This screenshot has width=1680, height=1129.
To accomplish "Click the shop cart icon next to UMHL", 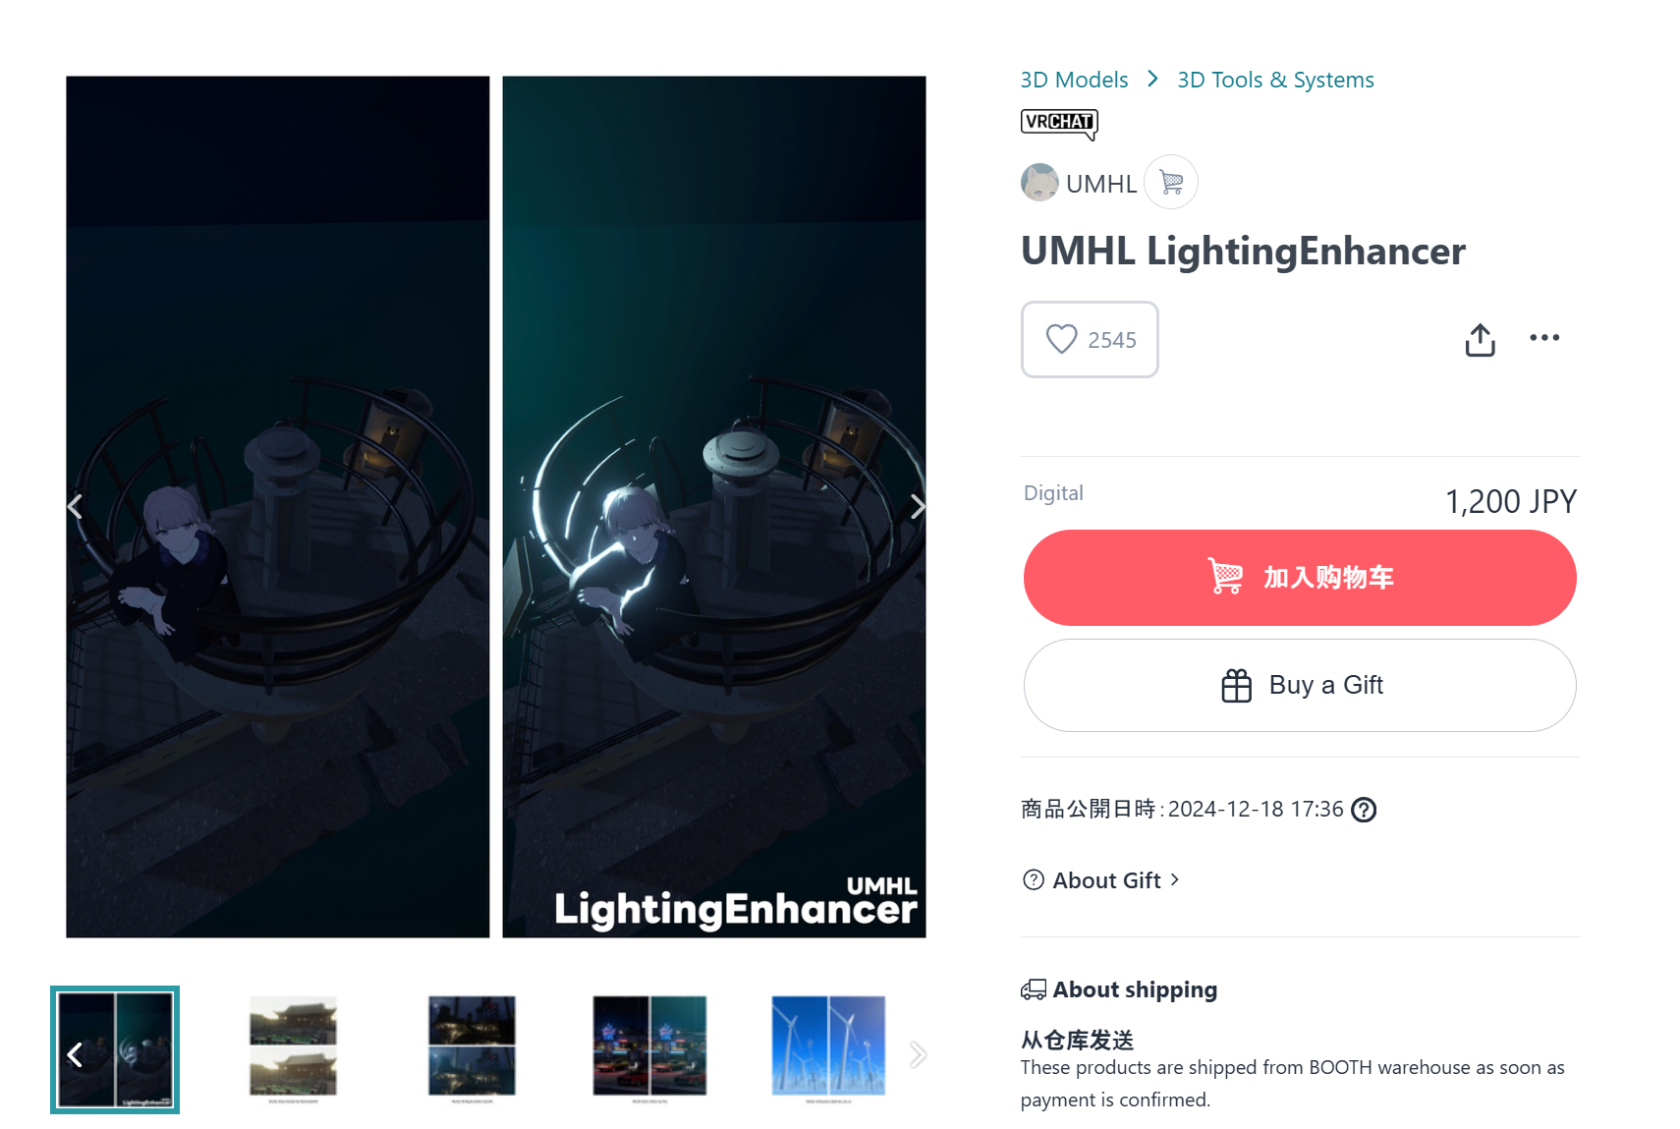I will point(1171,182).
